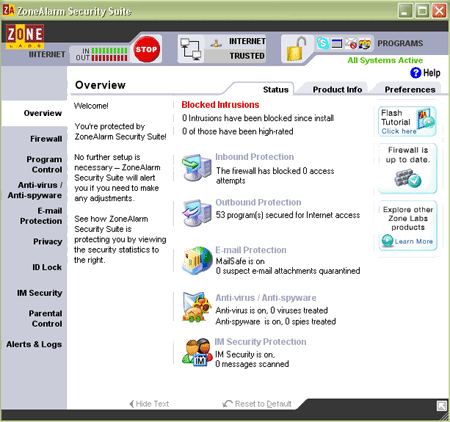Viewport: 450px width, 422px height.
Task: Open the Alerts & Logs panel
Action: point(34,344)
